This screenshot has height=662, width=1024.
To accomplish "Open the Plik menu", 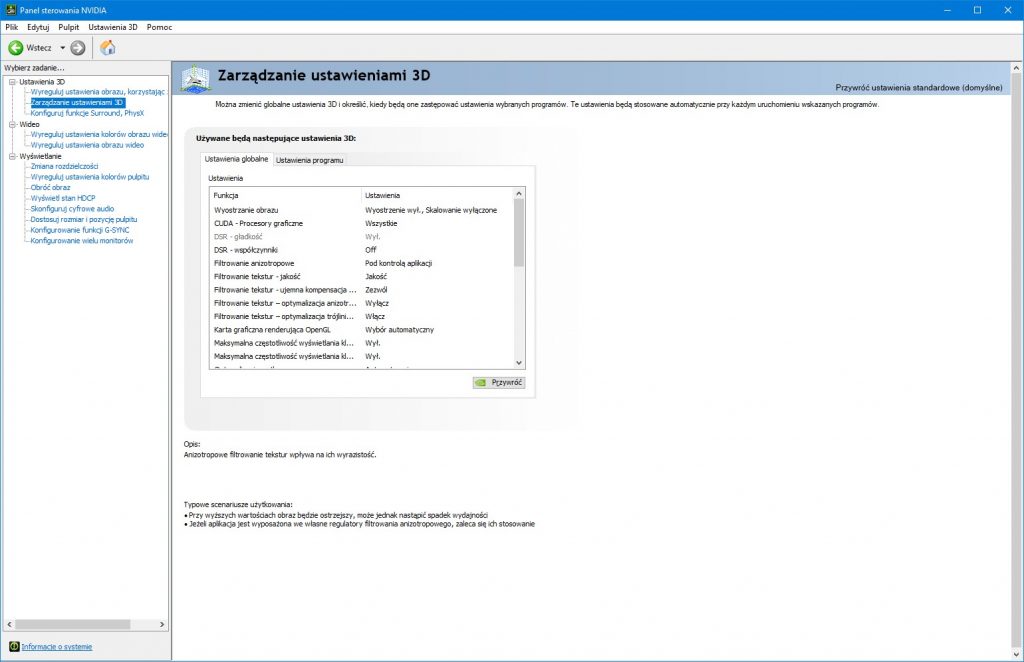I will click(12, 27).
